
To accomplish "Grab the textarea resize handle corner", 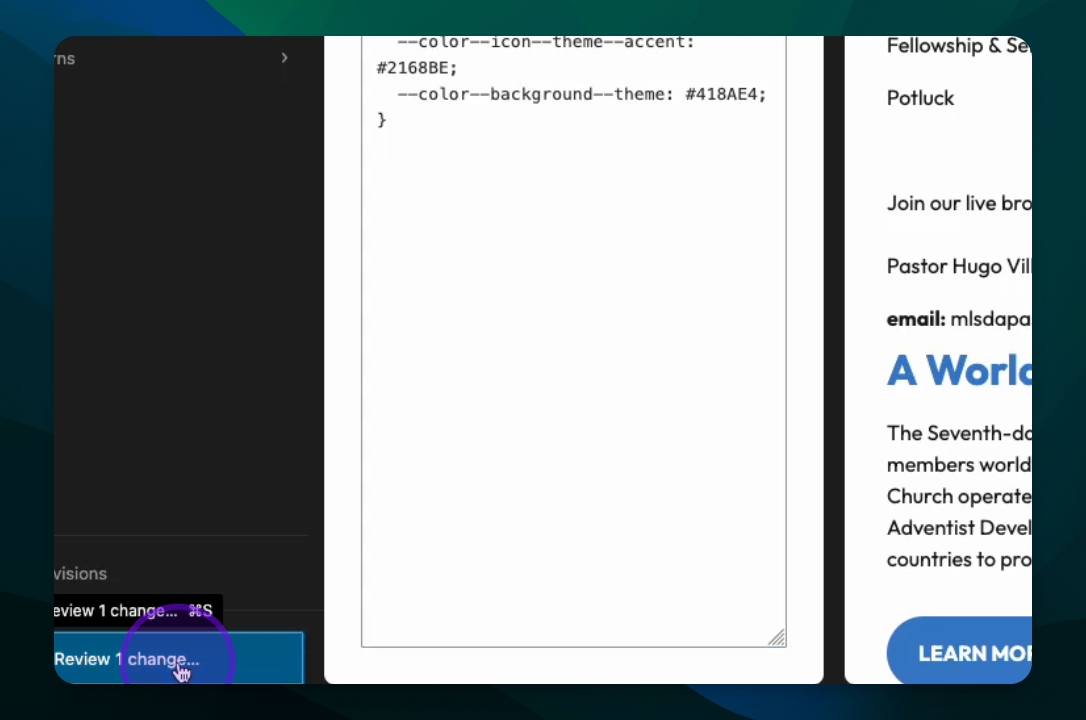I will point(776,638).
